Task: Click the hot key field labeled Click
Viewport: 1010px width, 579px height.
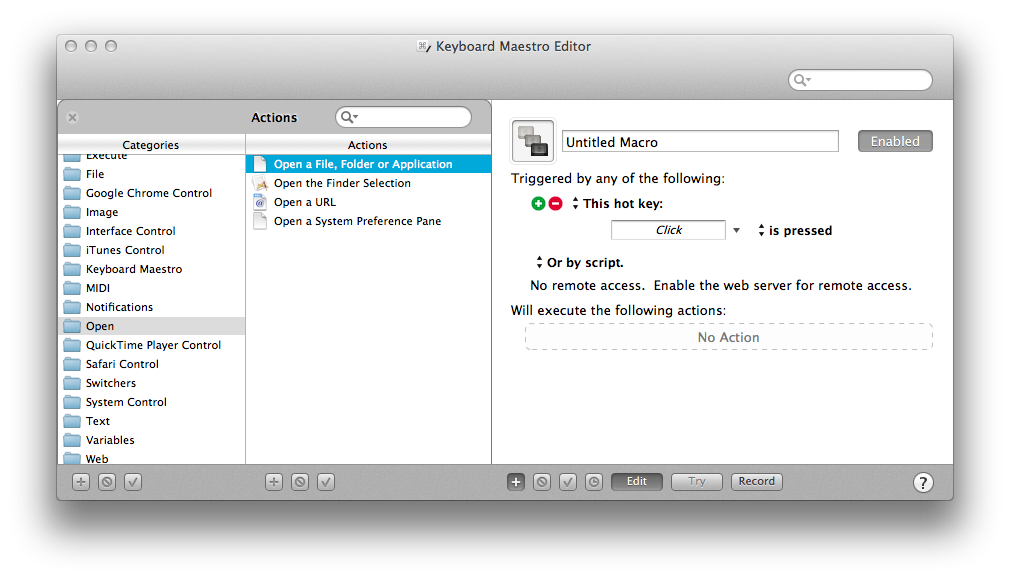Action: pos(668,230)
